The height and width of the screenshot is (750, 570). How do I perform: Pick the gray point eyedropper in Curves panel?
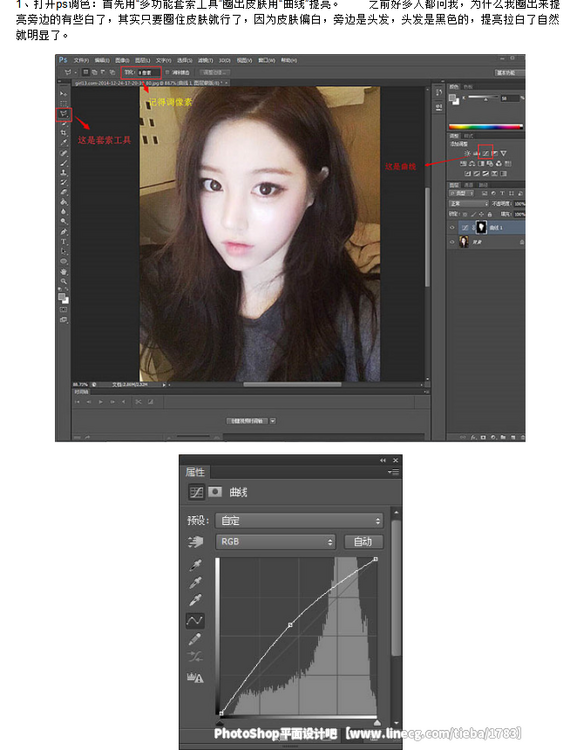195,583
